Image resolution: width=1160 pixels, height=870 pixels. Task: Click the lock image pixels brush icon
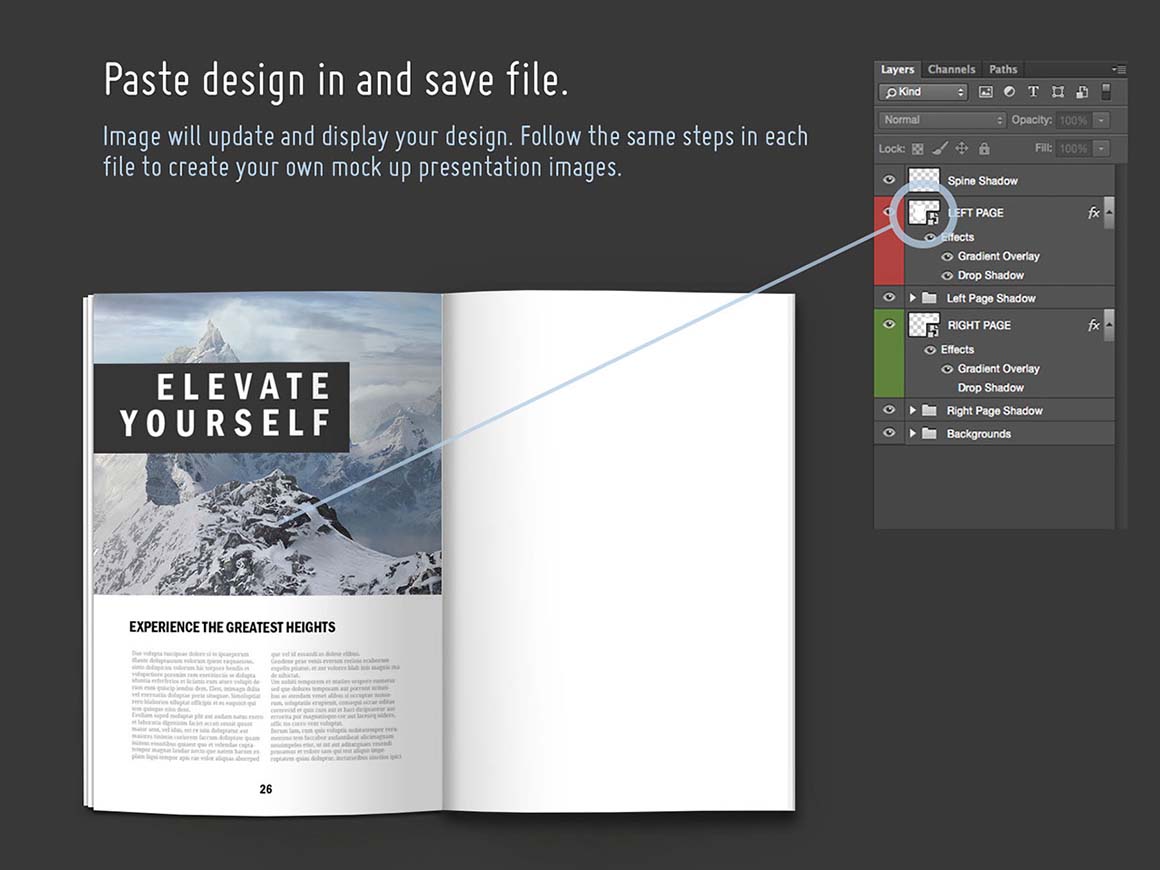point(939,149)
